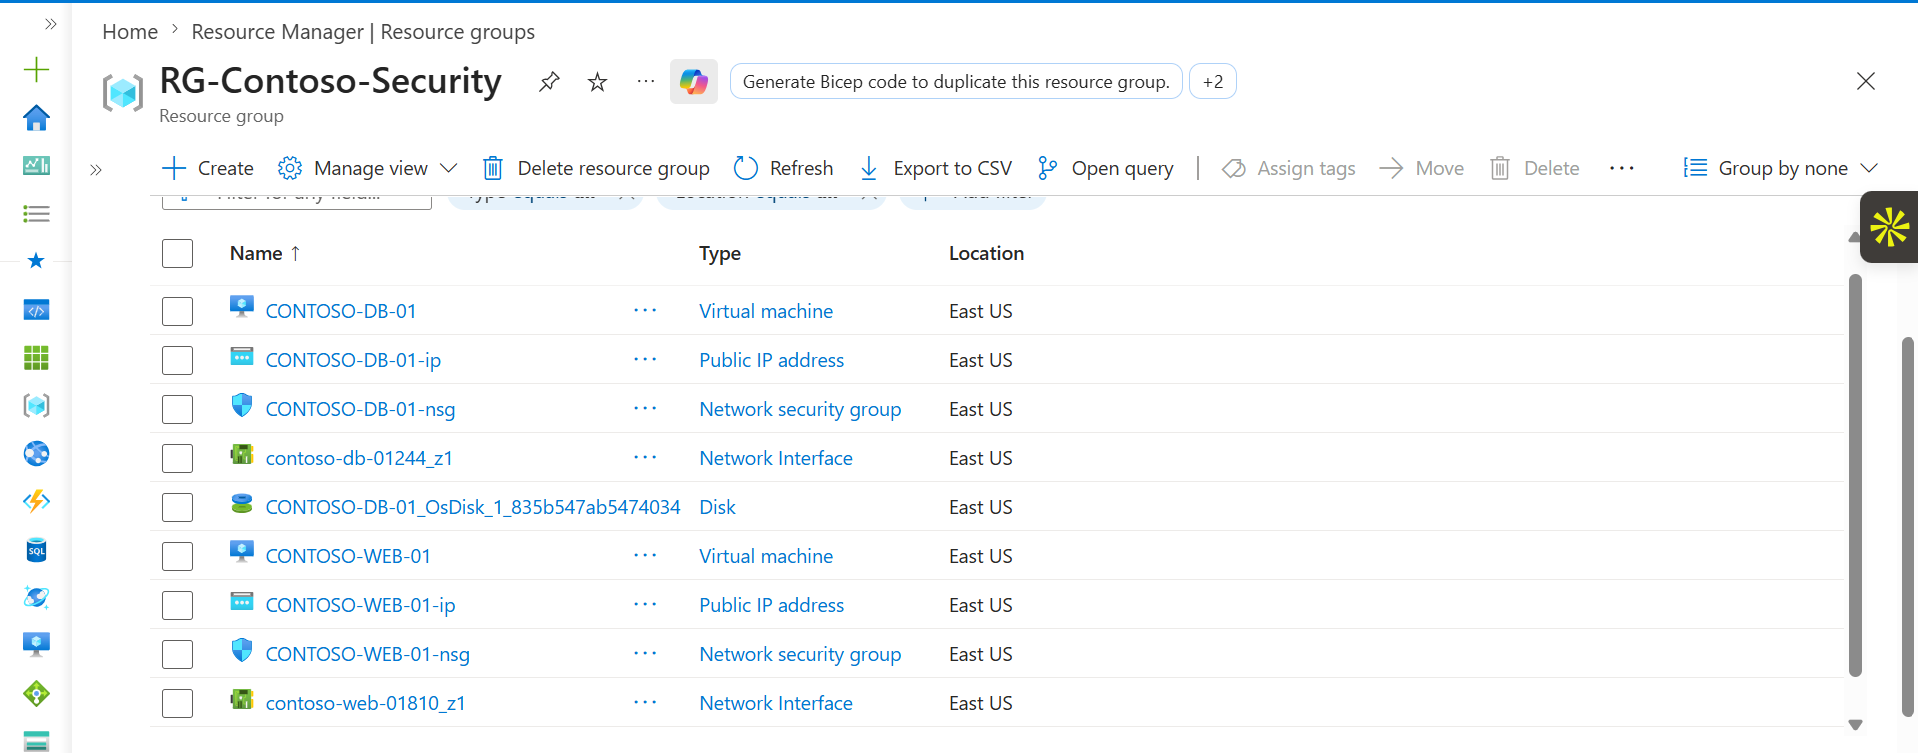
Task: Sort by the Location column header
Action: click(x=986, y=253)
